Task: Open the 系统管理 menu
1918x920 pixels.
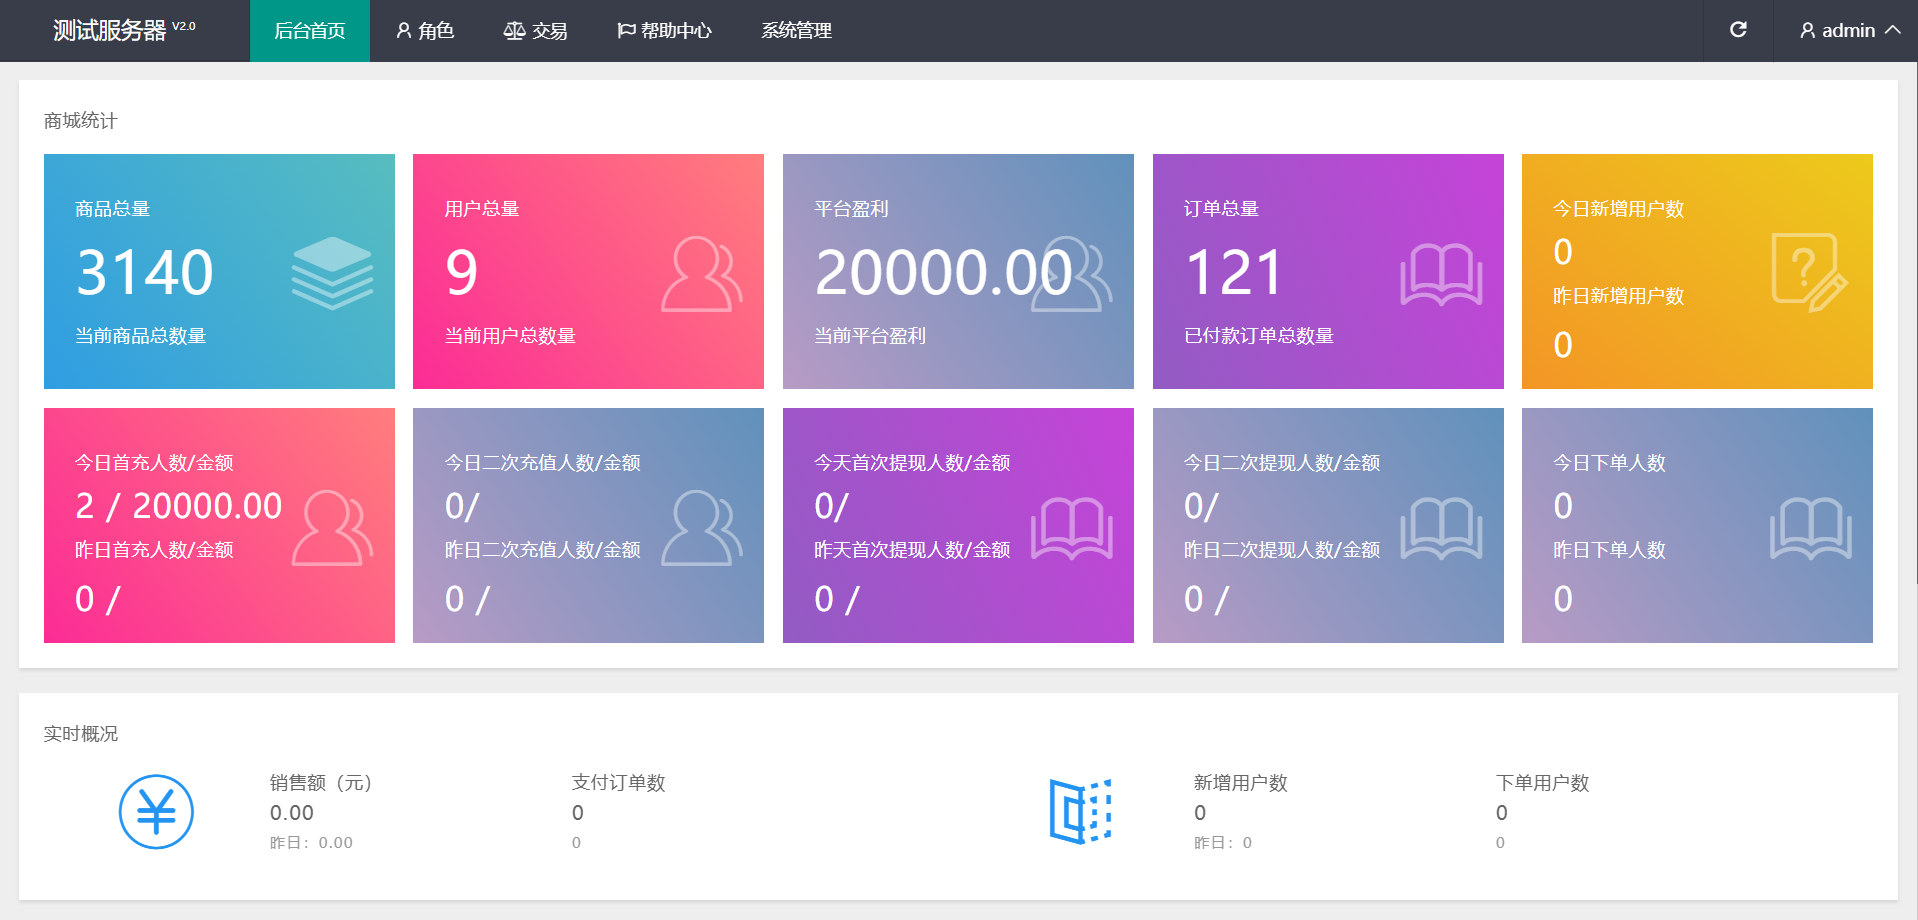Action: (796, 31)
